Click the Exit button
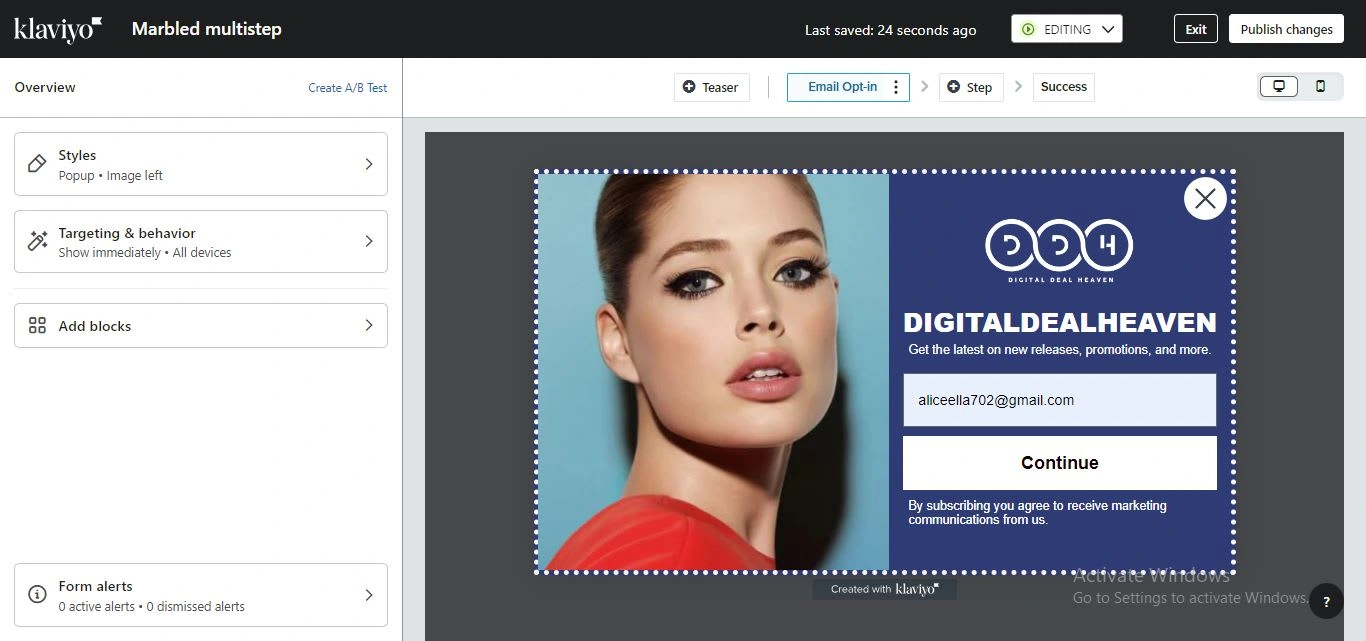 pos(1196,29)
